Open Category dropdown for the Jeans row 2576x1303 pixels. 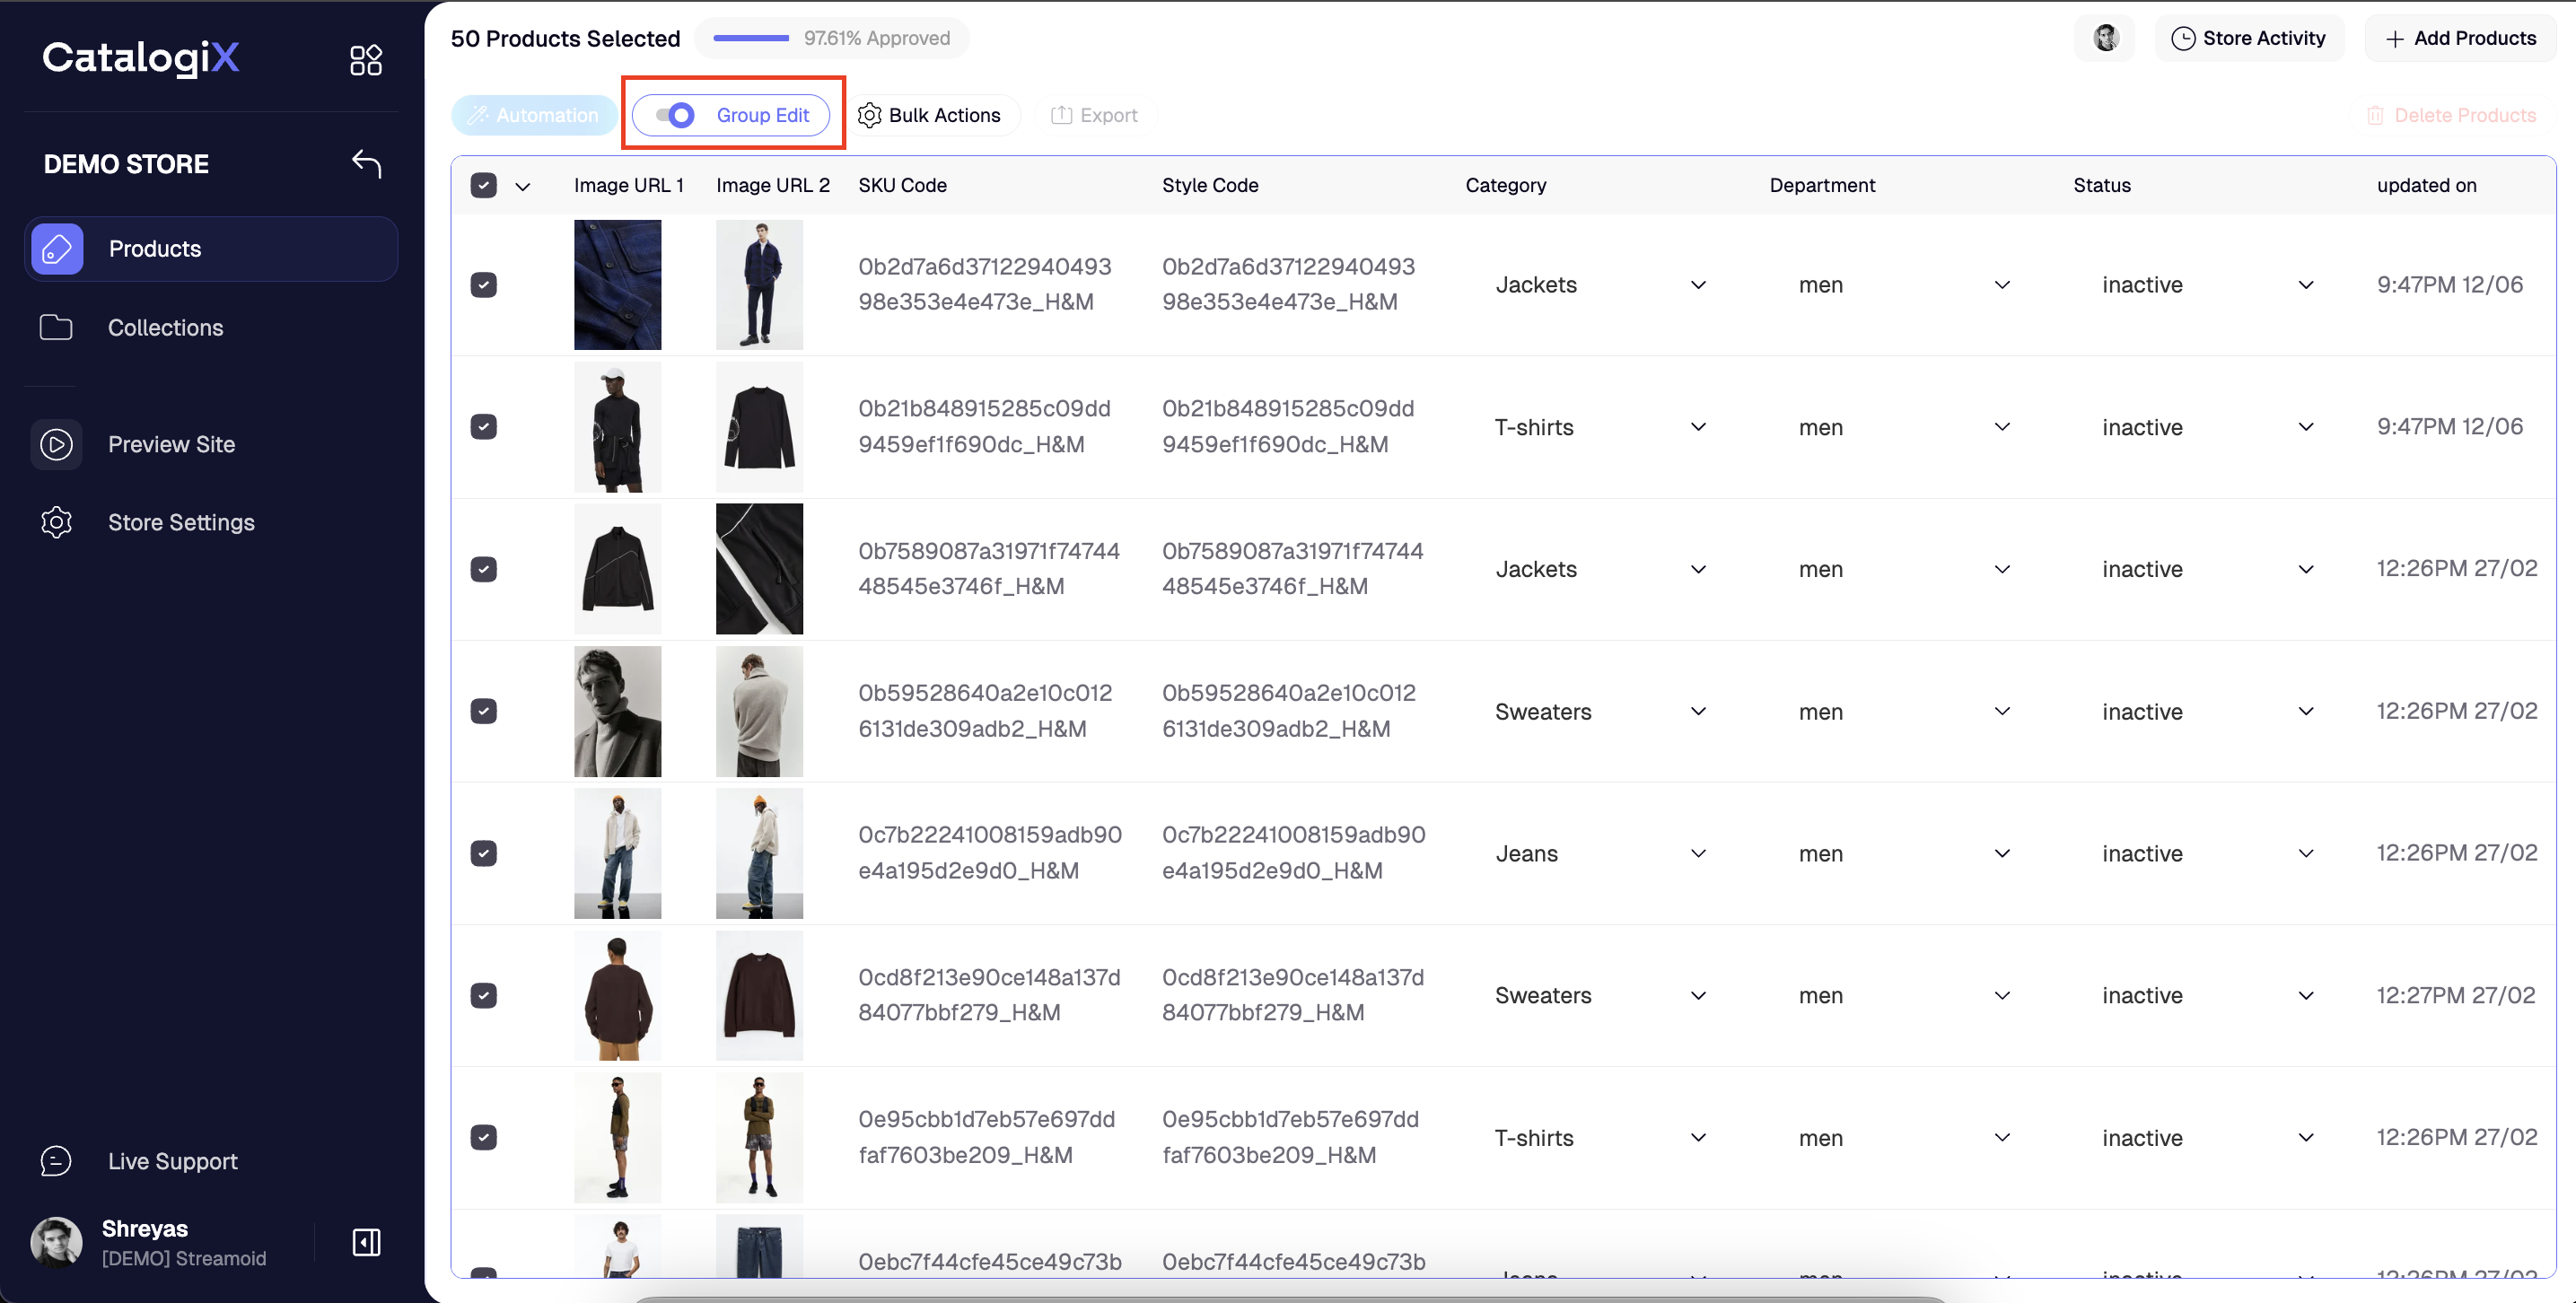pos(1697,853)
